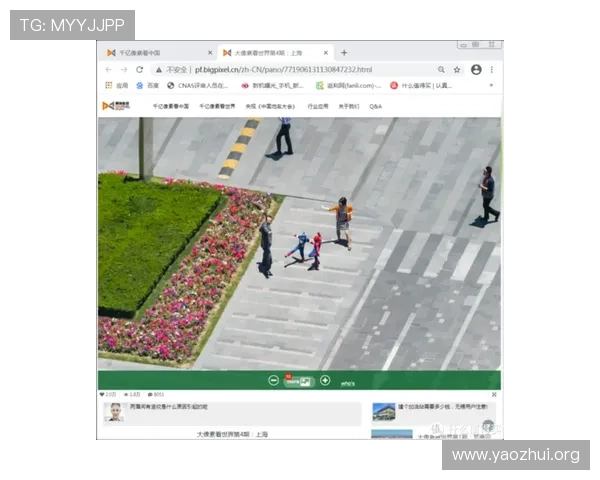600x480 pixels.
Task: Click the zoom magnifier icon in the address bar
Action: pyautogui.click(x=441, y=70)
